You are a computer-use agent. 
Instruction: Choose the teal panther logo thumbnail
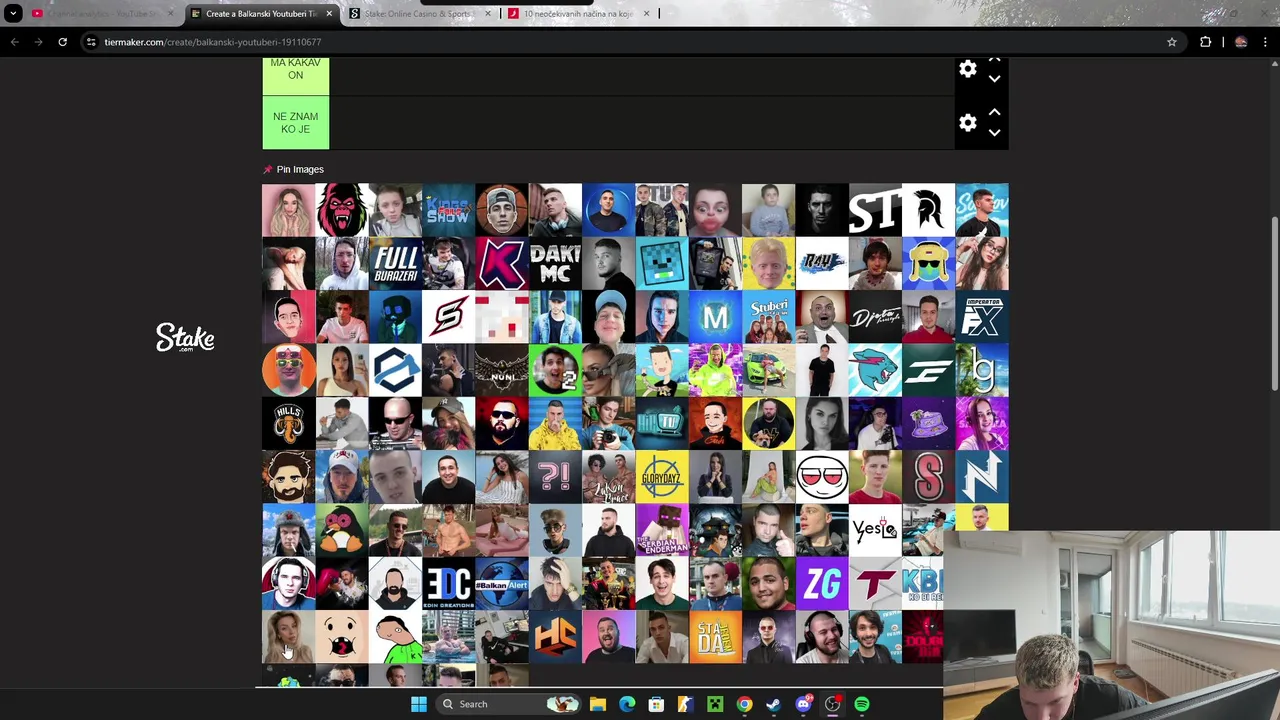tap(875, 371)
